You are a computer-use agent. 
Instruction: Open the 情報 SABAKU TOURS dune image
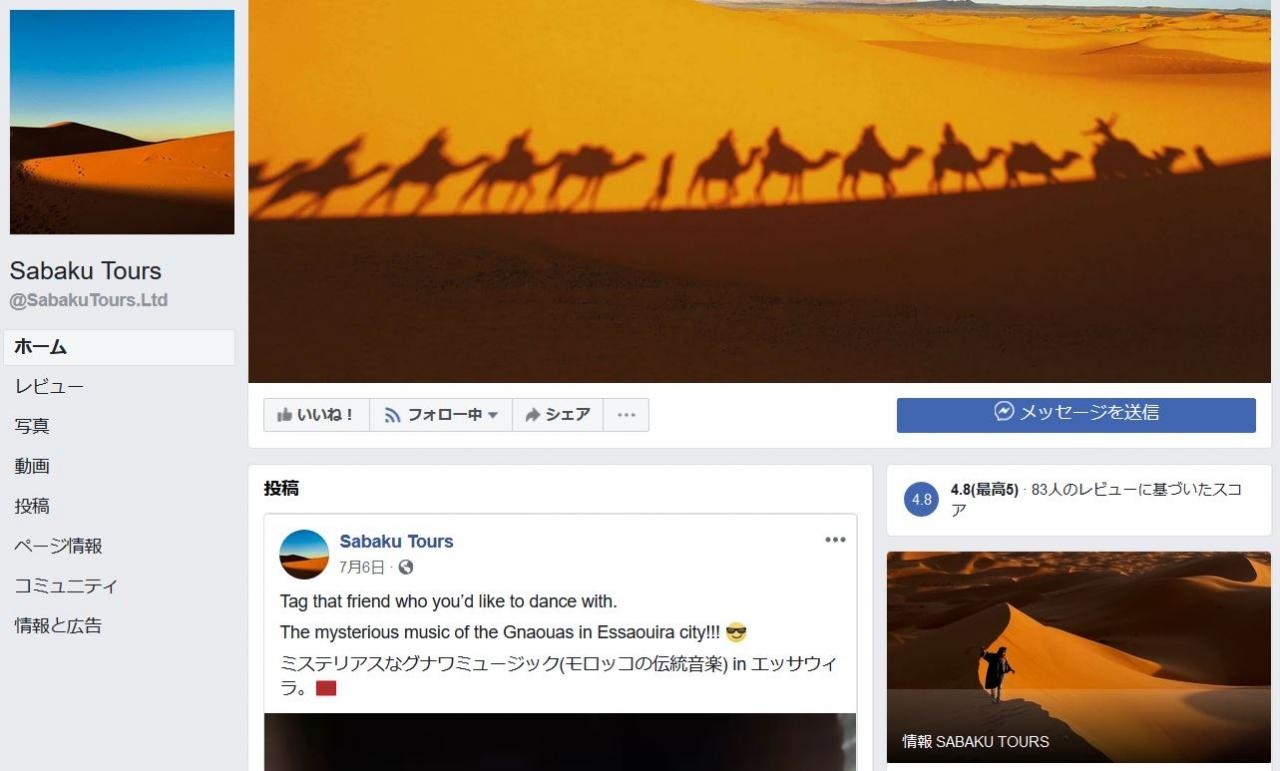point(1079,657)
